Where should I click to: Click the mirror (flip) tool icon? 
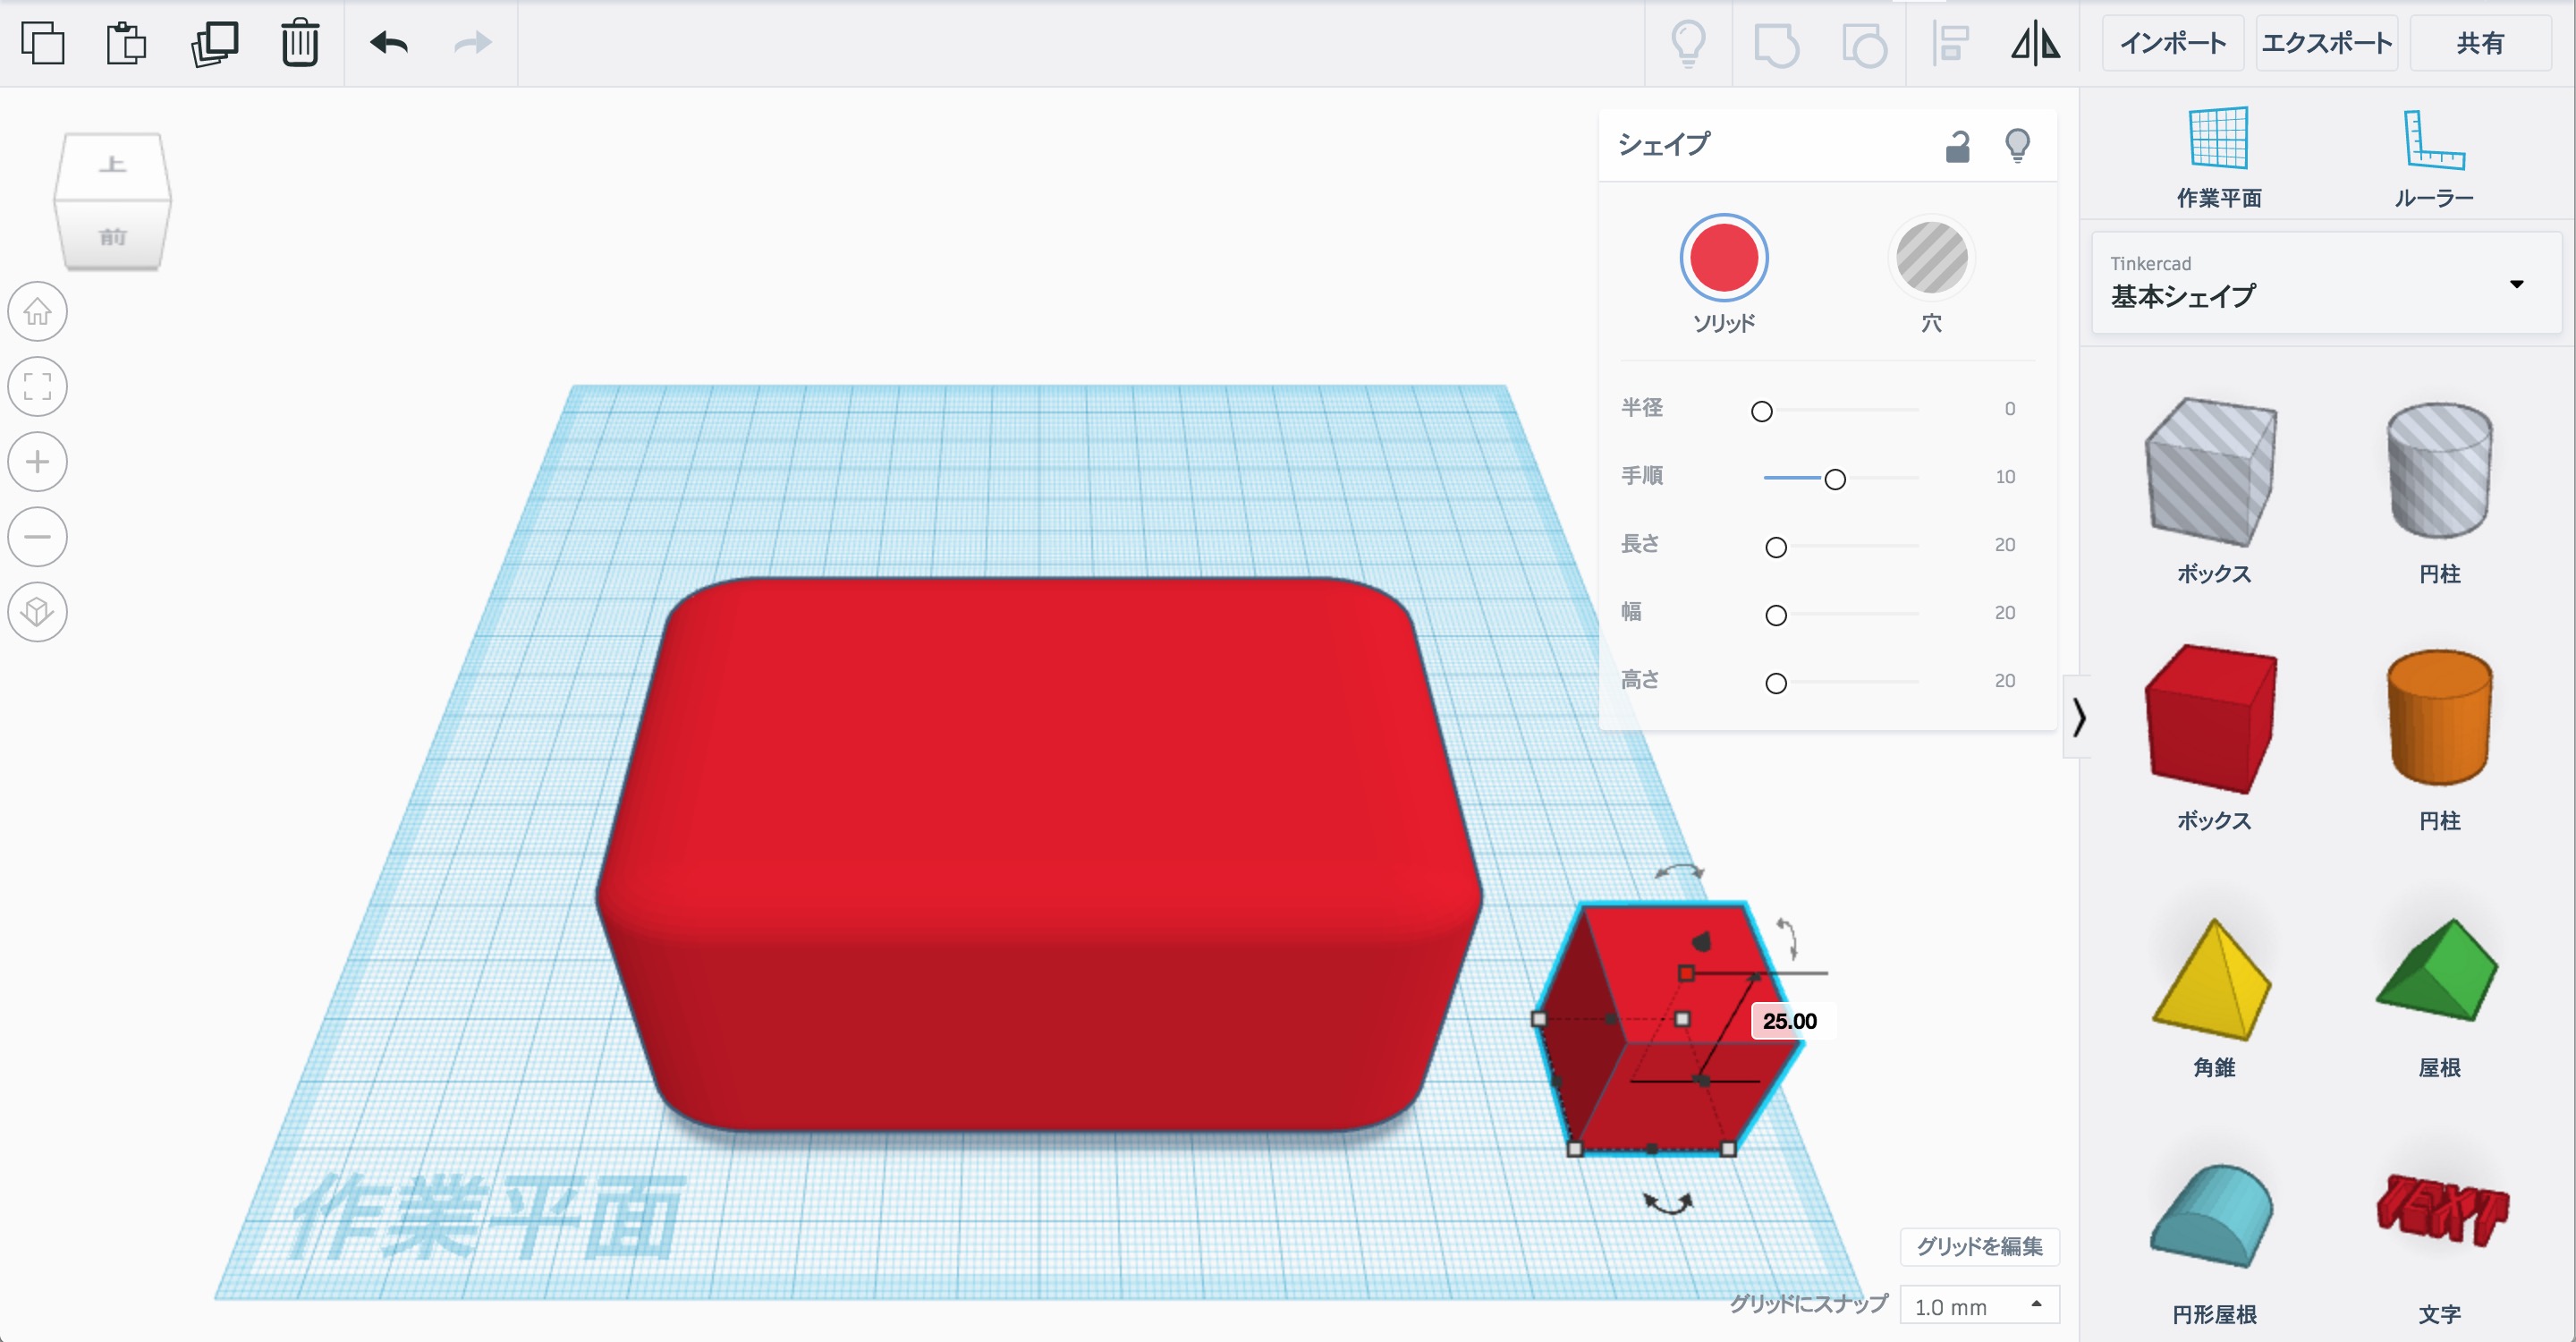pos(2035,43)
